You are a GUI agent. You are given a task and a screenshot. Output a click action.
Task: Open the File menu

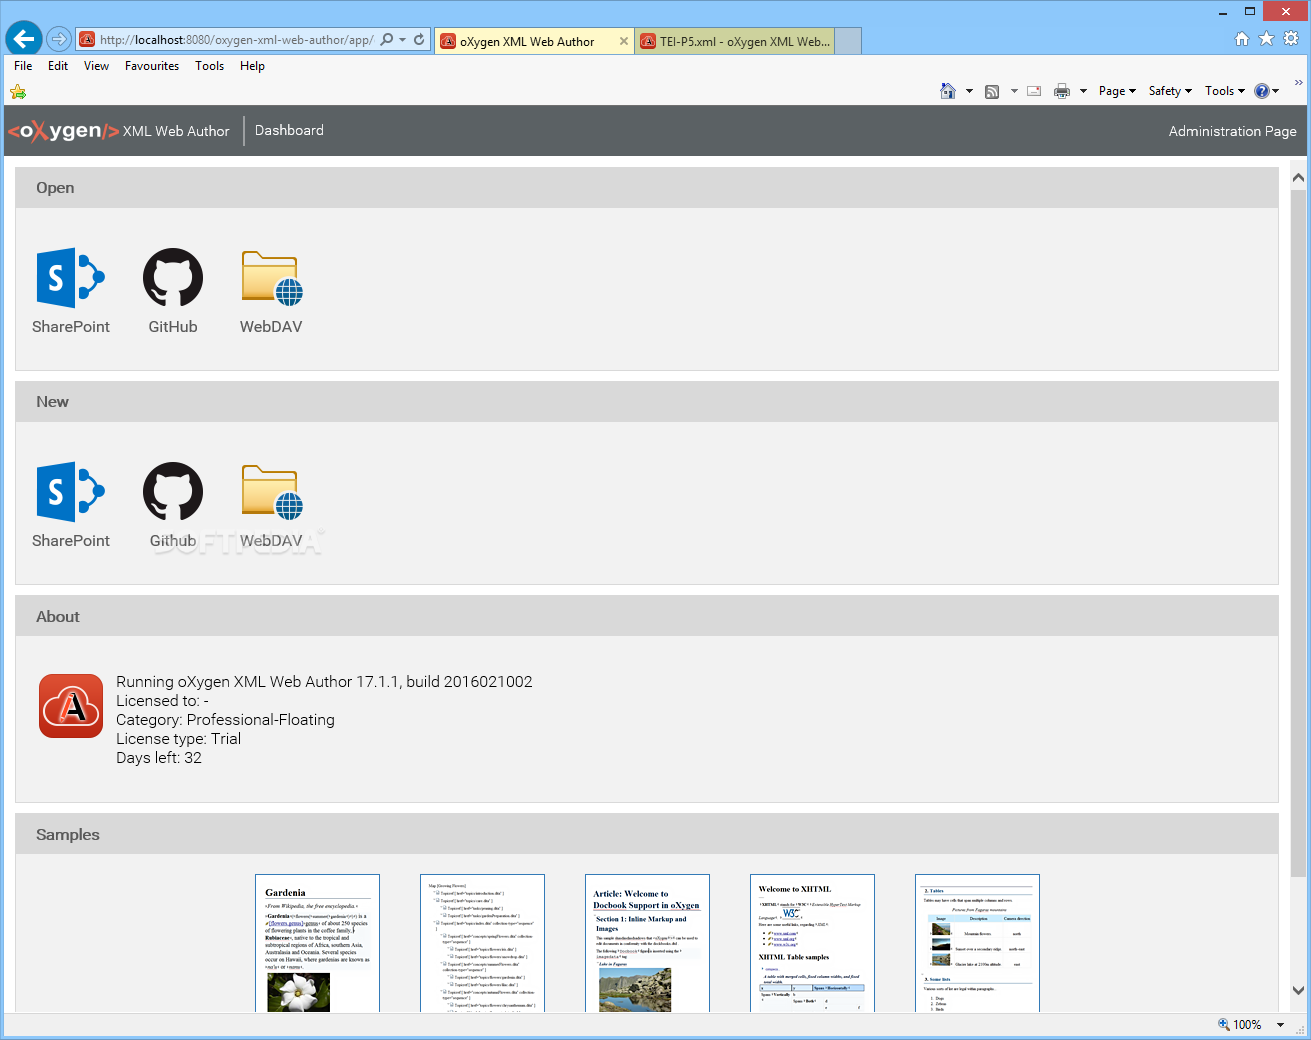(x=23, y=66)
